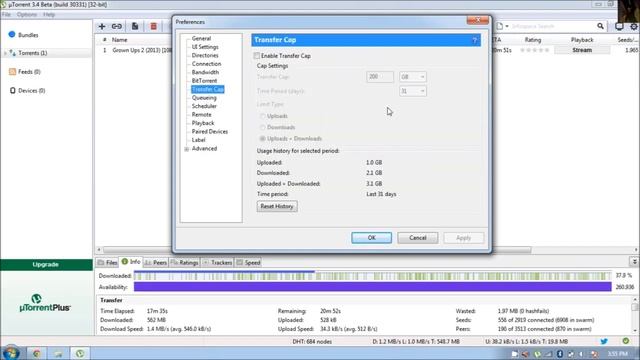Click the Create New Torrent file icon
The image size is (640, 360).
pyautogui.click(x=135, y=26)
